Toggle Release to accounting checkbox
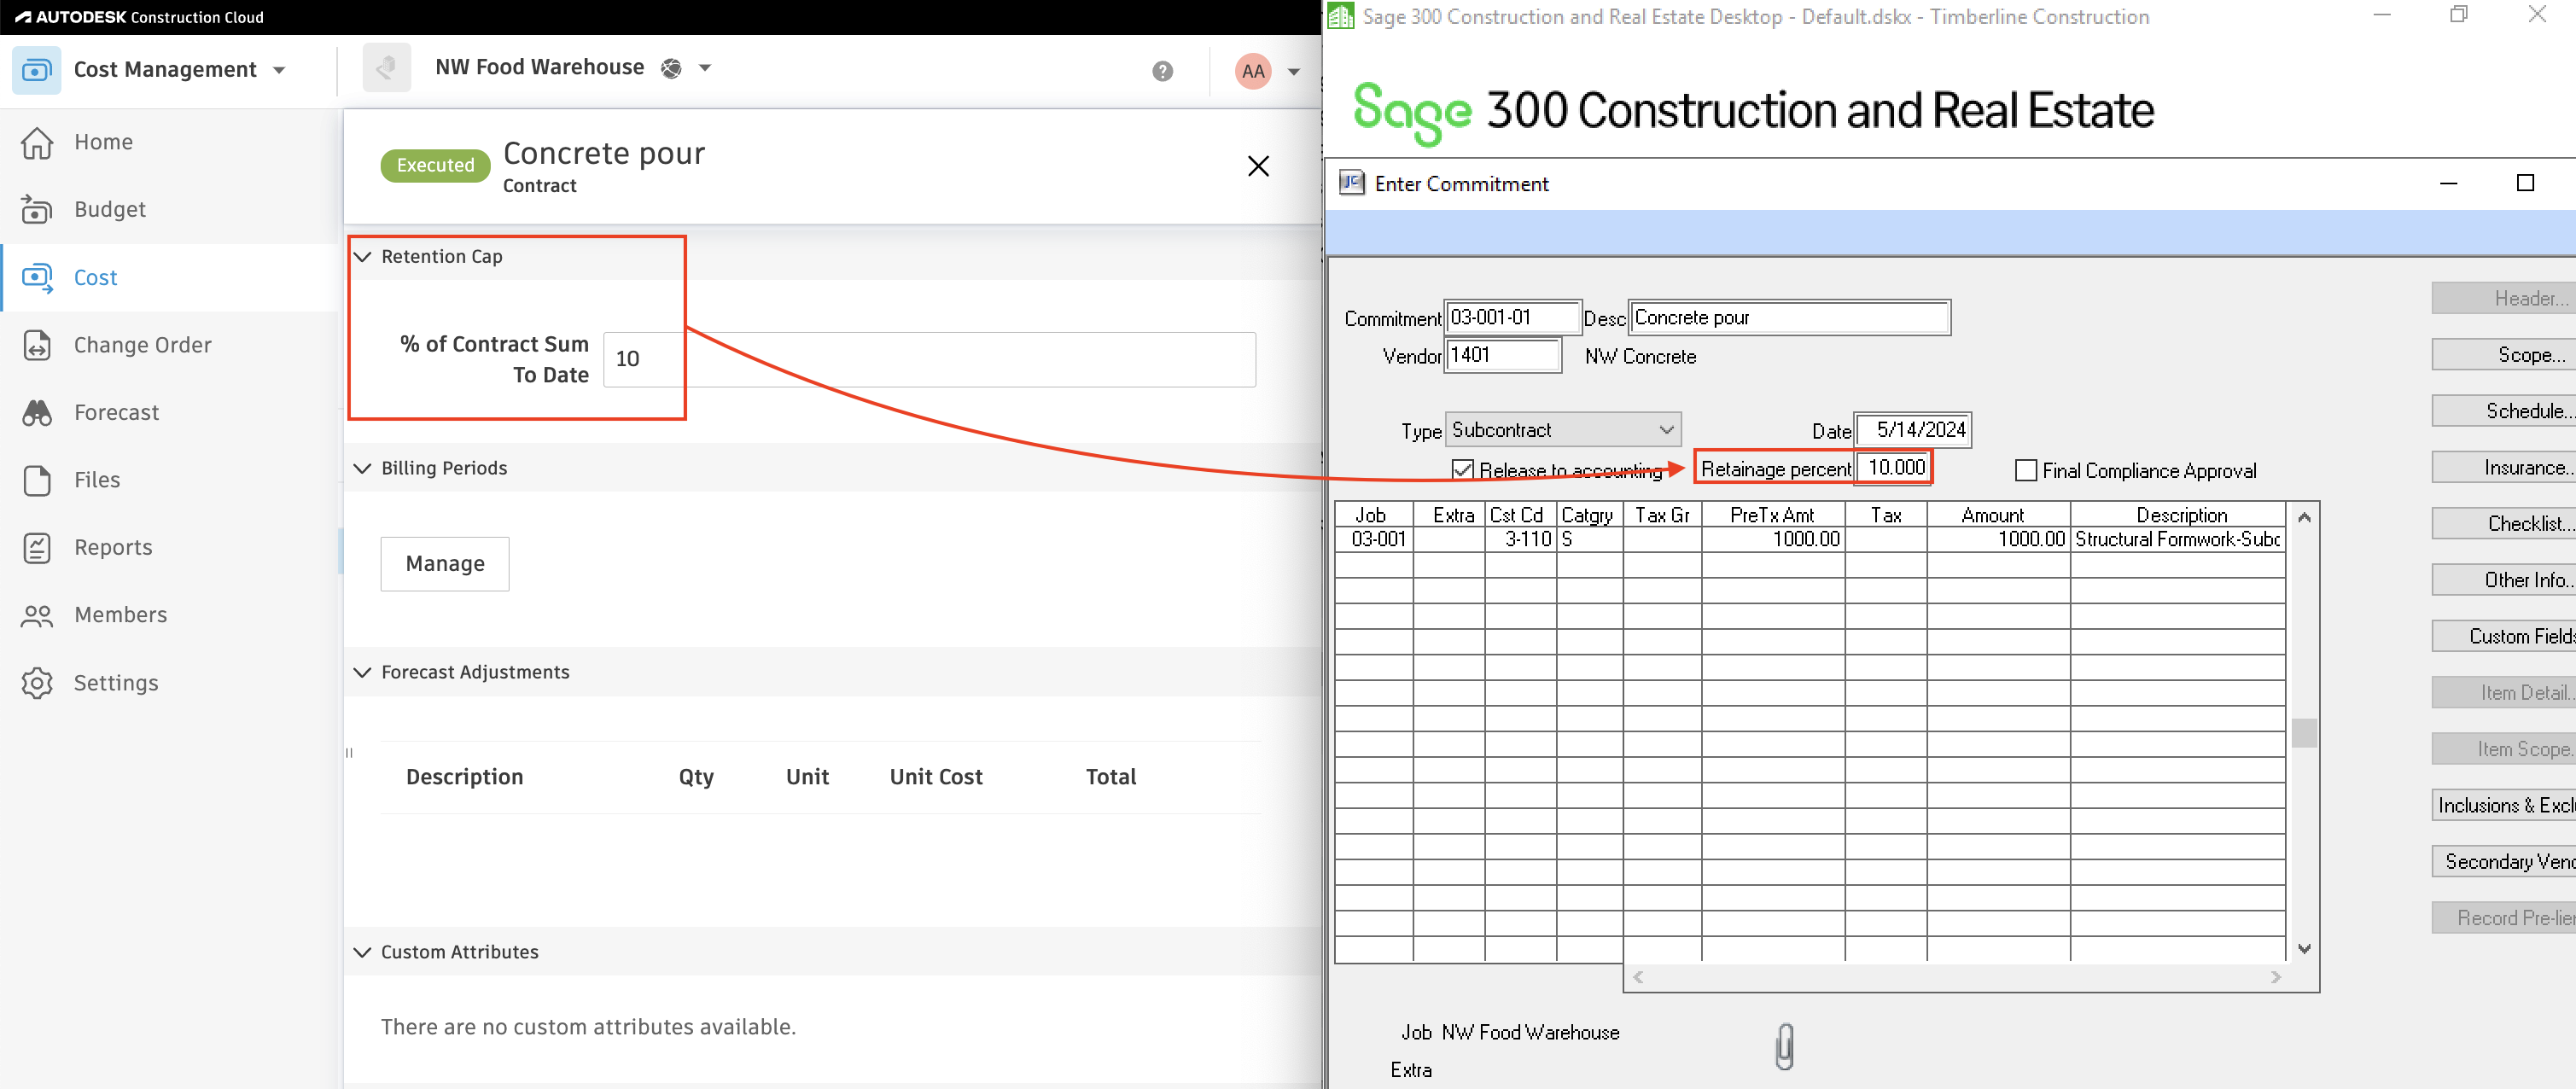This screenshot has width=2576, height=1089. tap(1462, 470)
